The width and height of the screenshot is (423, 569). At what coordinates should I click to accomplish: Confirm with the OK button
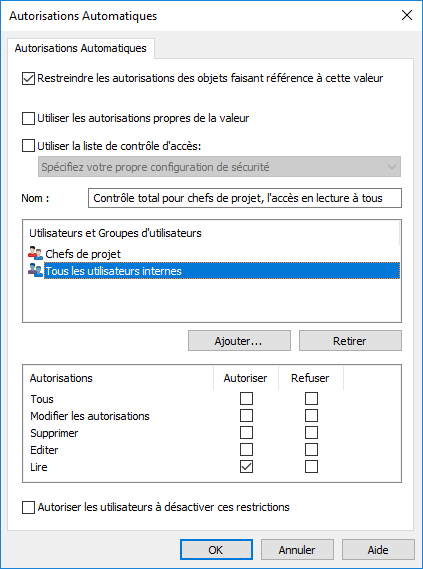point(216,550)
